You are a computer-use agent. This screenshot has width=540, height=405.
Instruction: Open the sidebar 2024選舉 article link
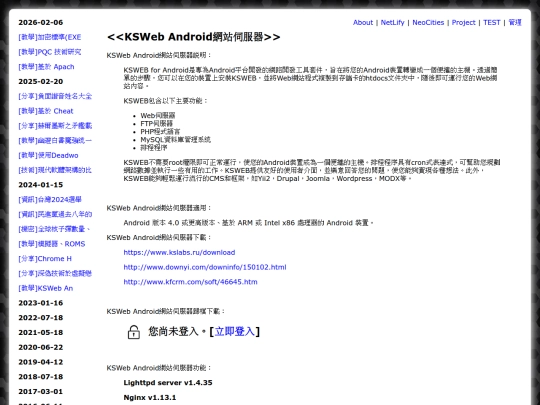(x=50, y=200)
